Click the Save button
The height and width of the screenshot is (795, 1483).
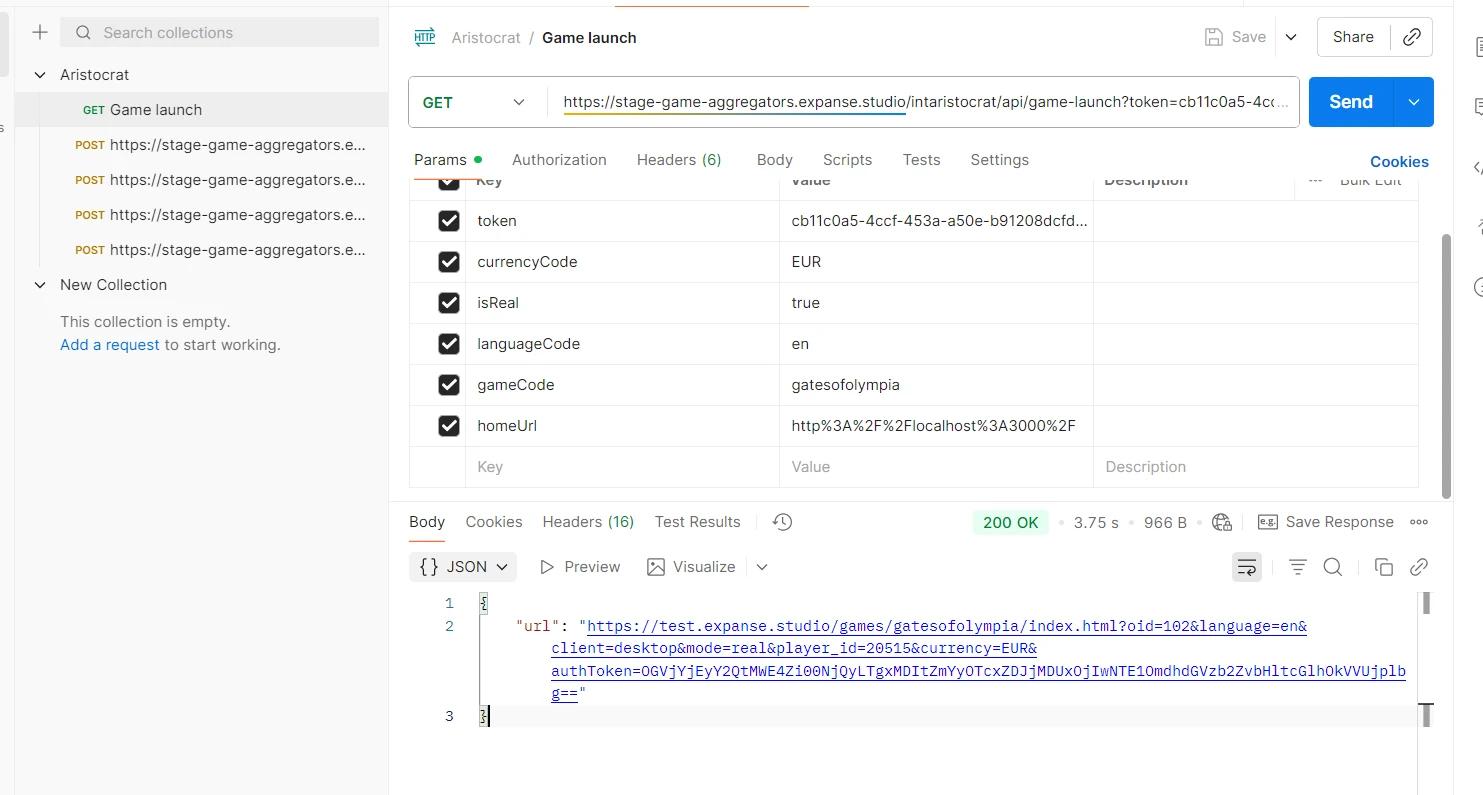pos(1236,37)
